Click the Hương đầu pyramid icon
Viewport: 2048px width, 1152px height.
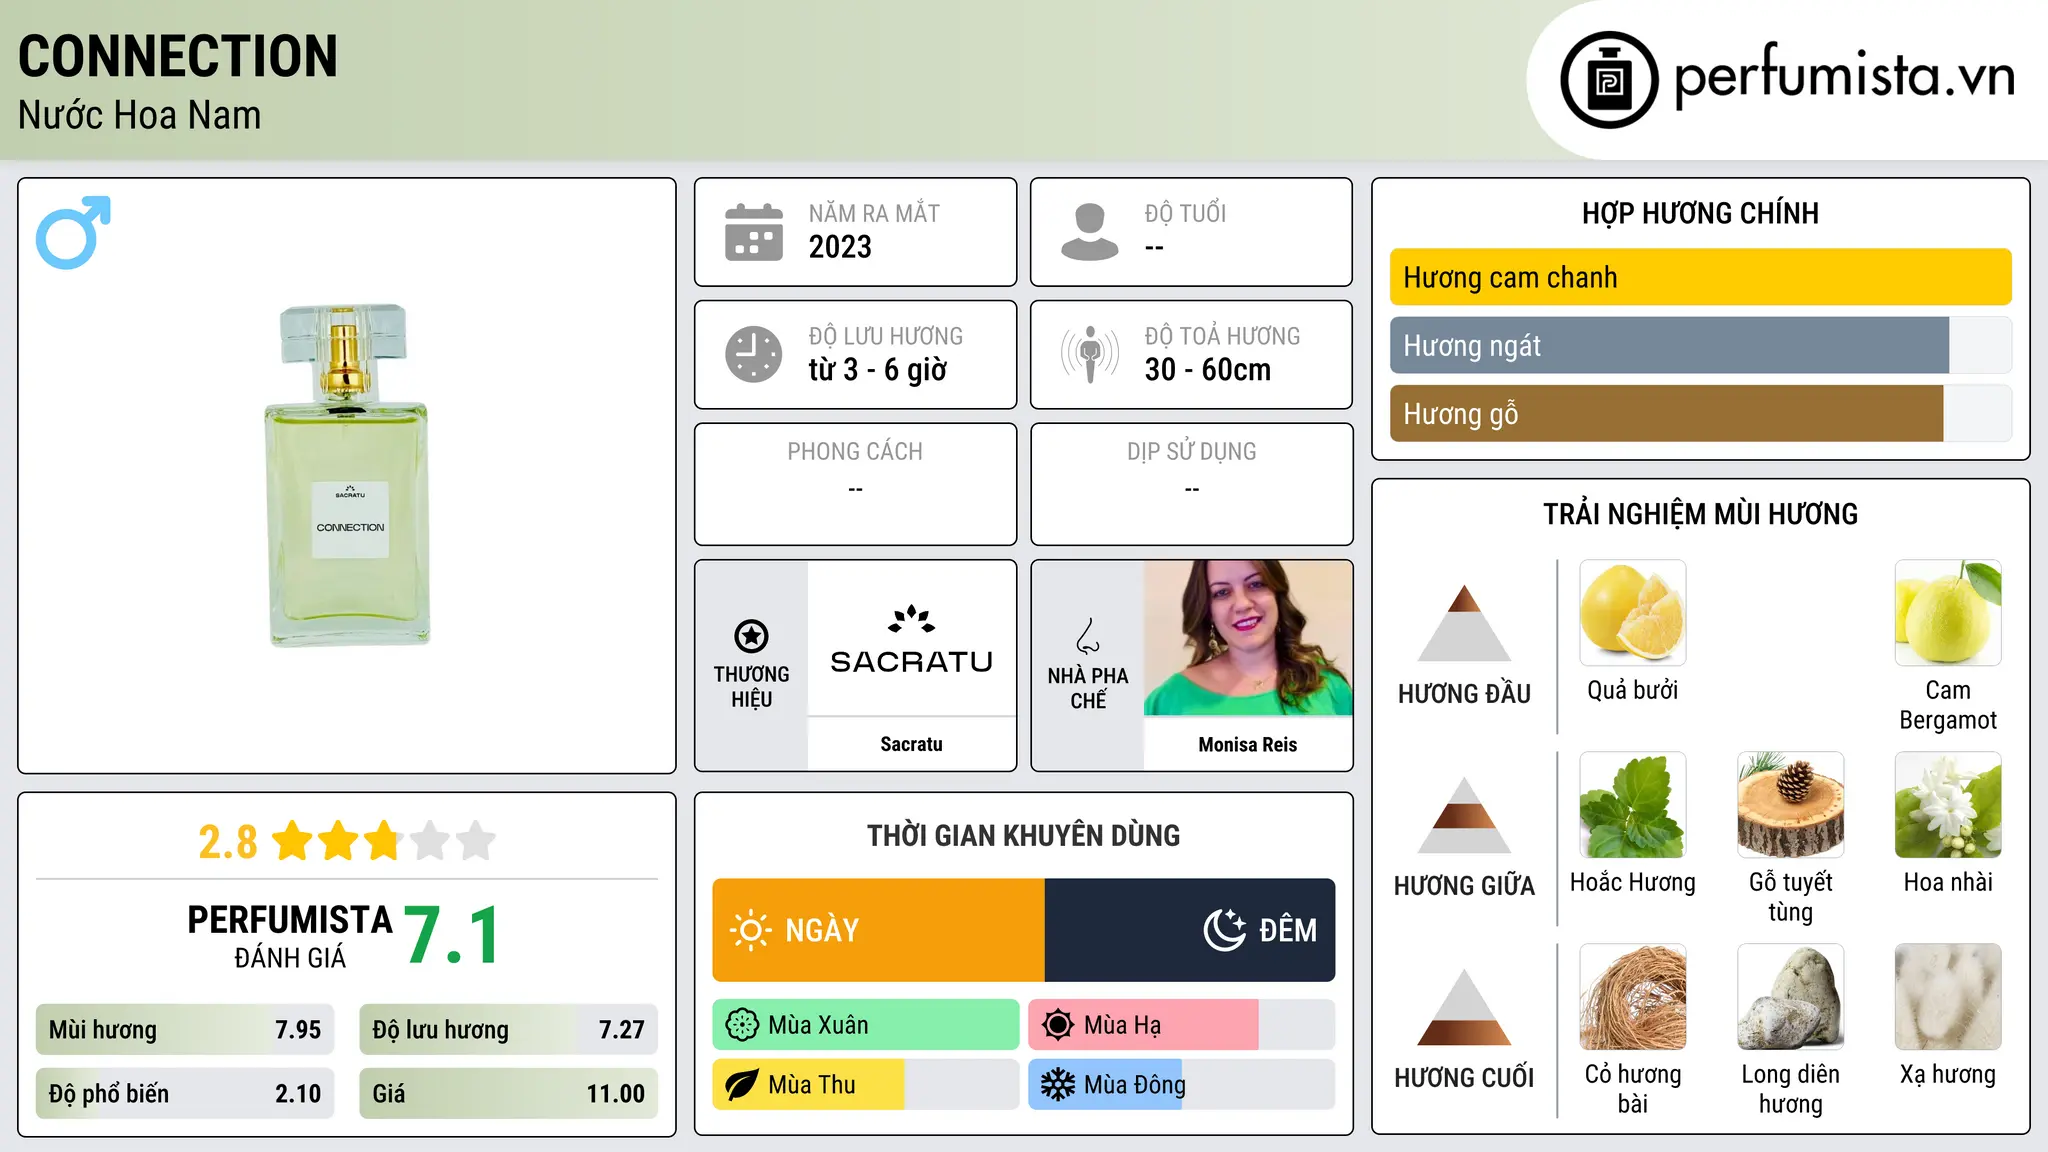click(1464, 623)
